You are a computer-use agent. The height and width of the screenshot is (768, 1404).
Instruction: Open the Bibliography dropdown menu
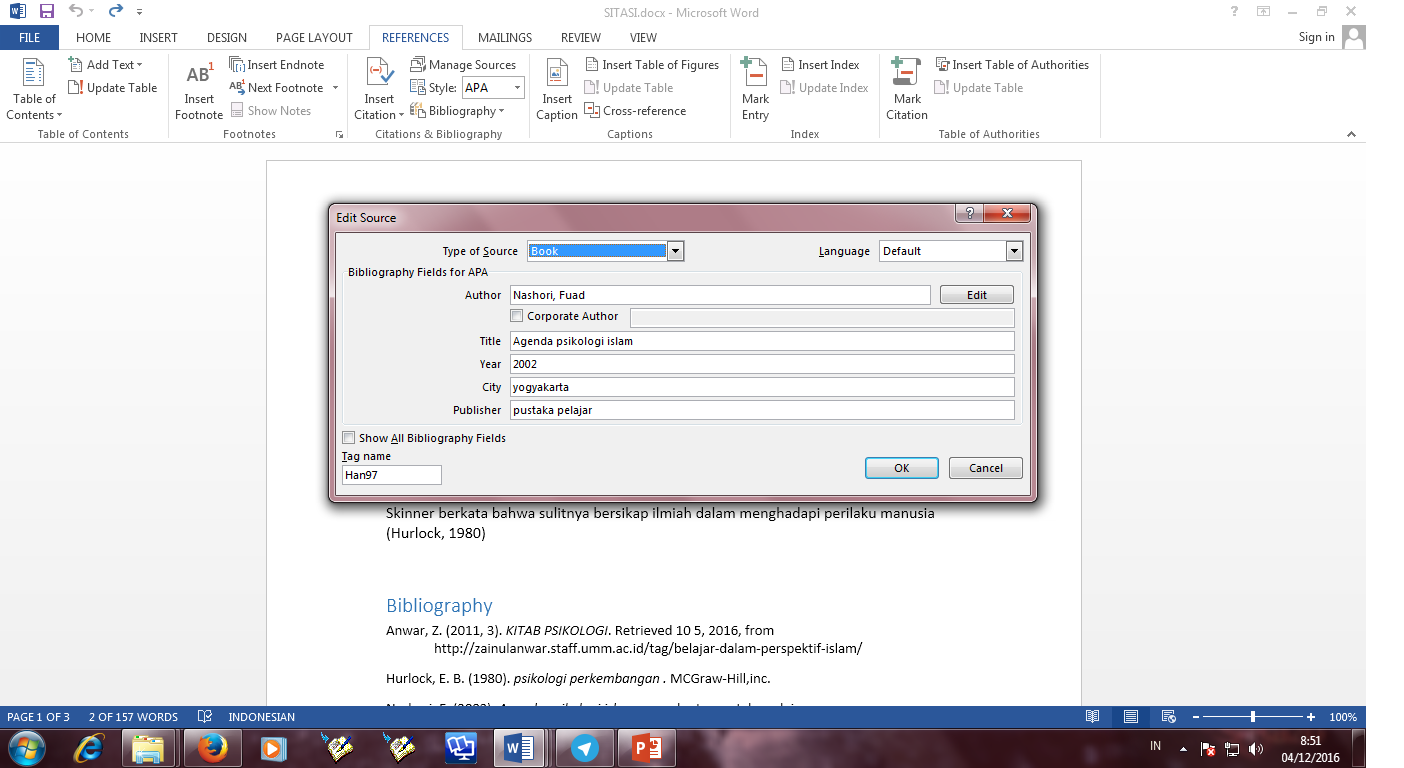point(459,111)
